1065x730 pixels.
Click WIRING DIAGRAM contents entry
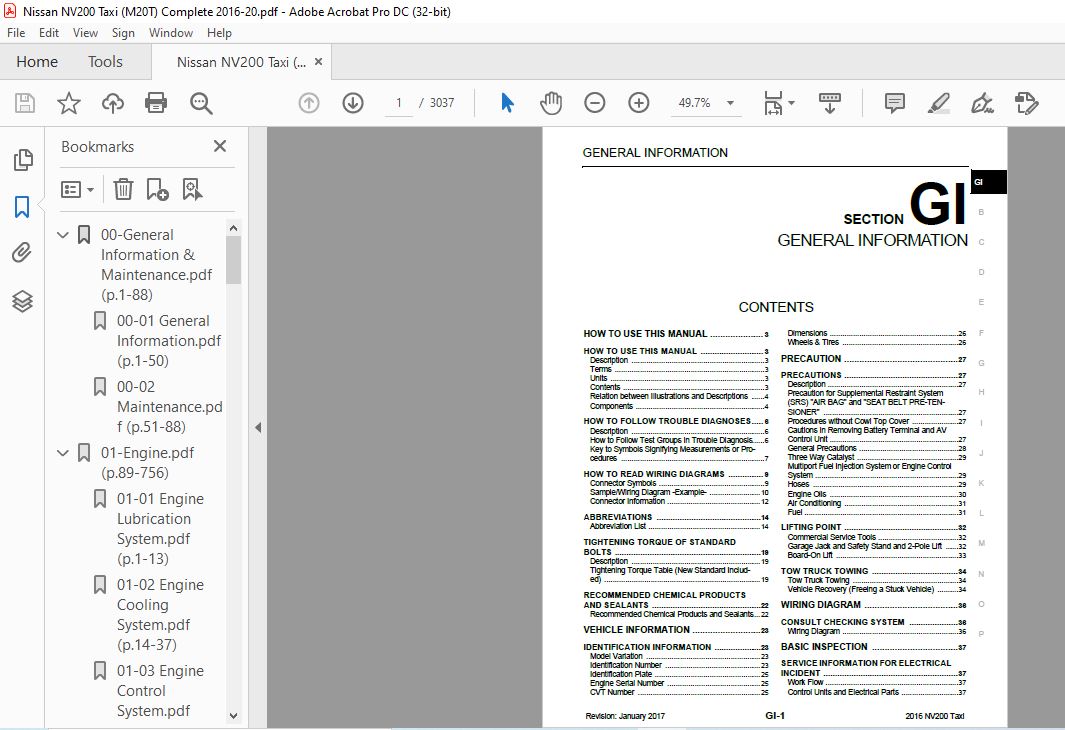[x=873, y=604]
